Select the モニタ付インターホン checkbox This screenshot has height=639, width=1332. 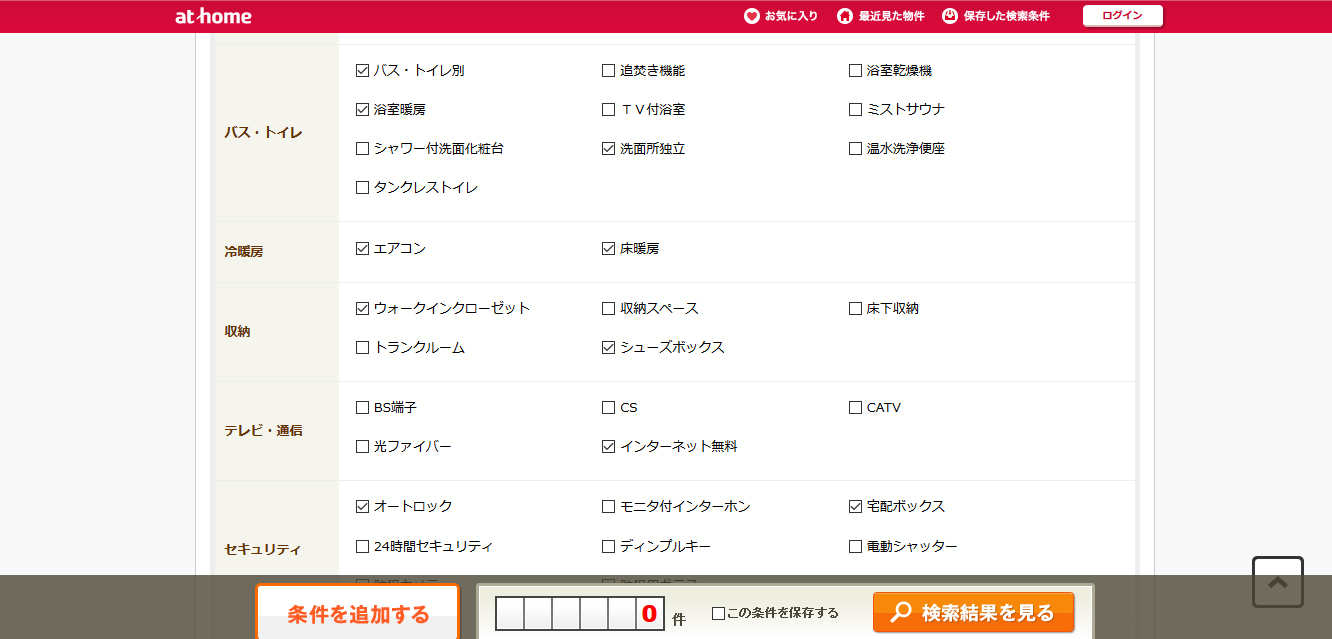coord(608,507)
